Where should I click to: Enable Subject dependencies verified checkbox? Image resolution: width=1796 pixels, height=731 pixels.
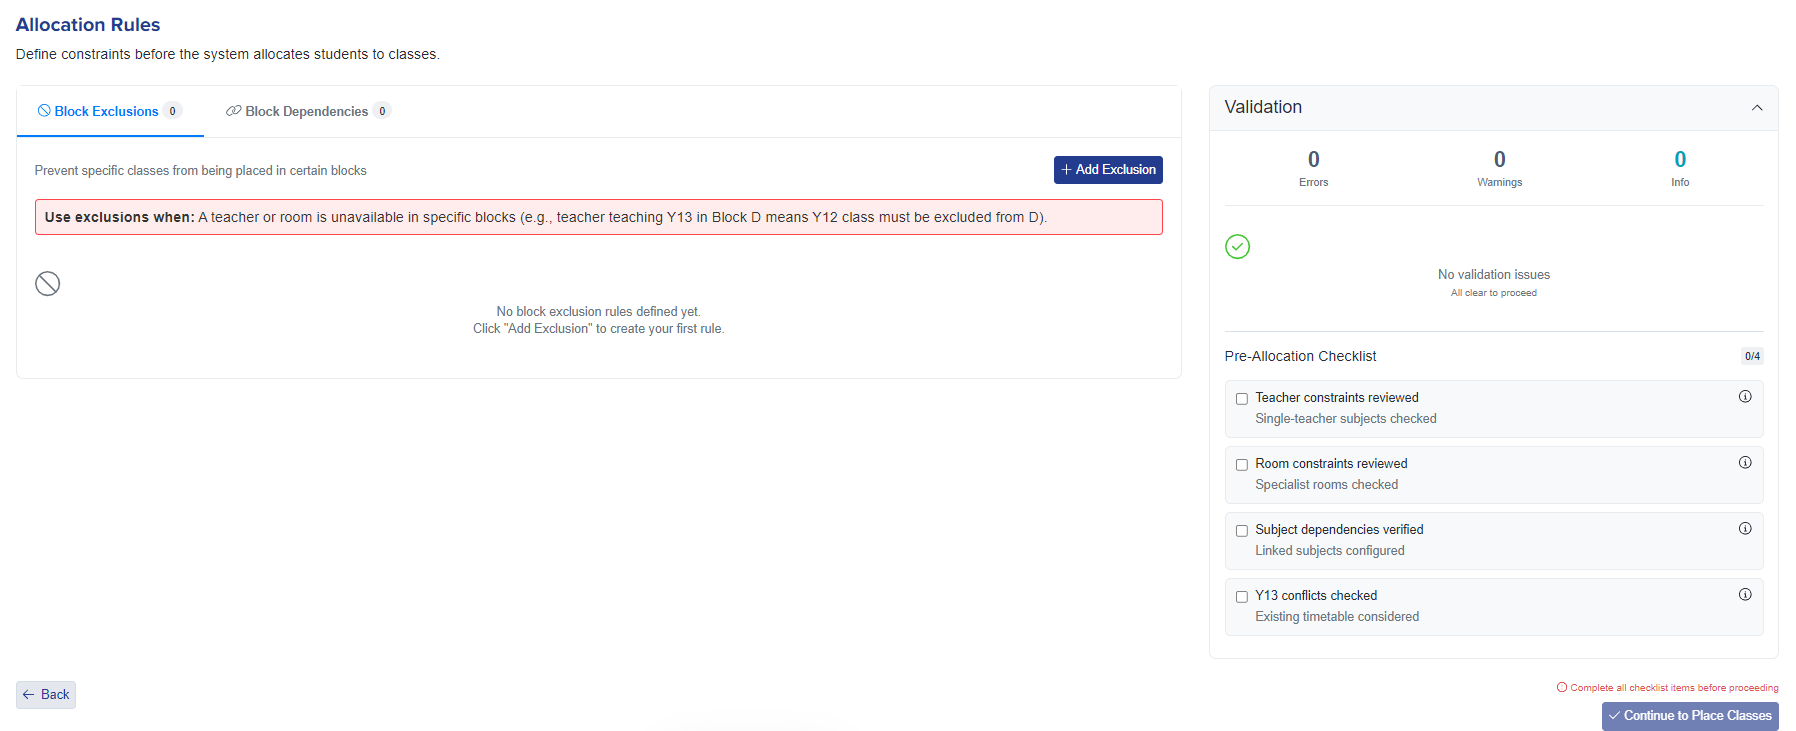pyautogui.click(x=1242, y=531)
